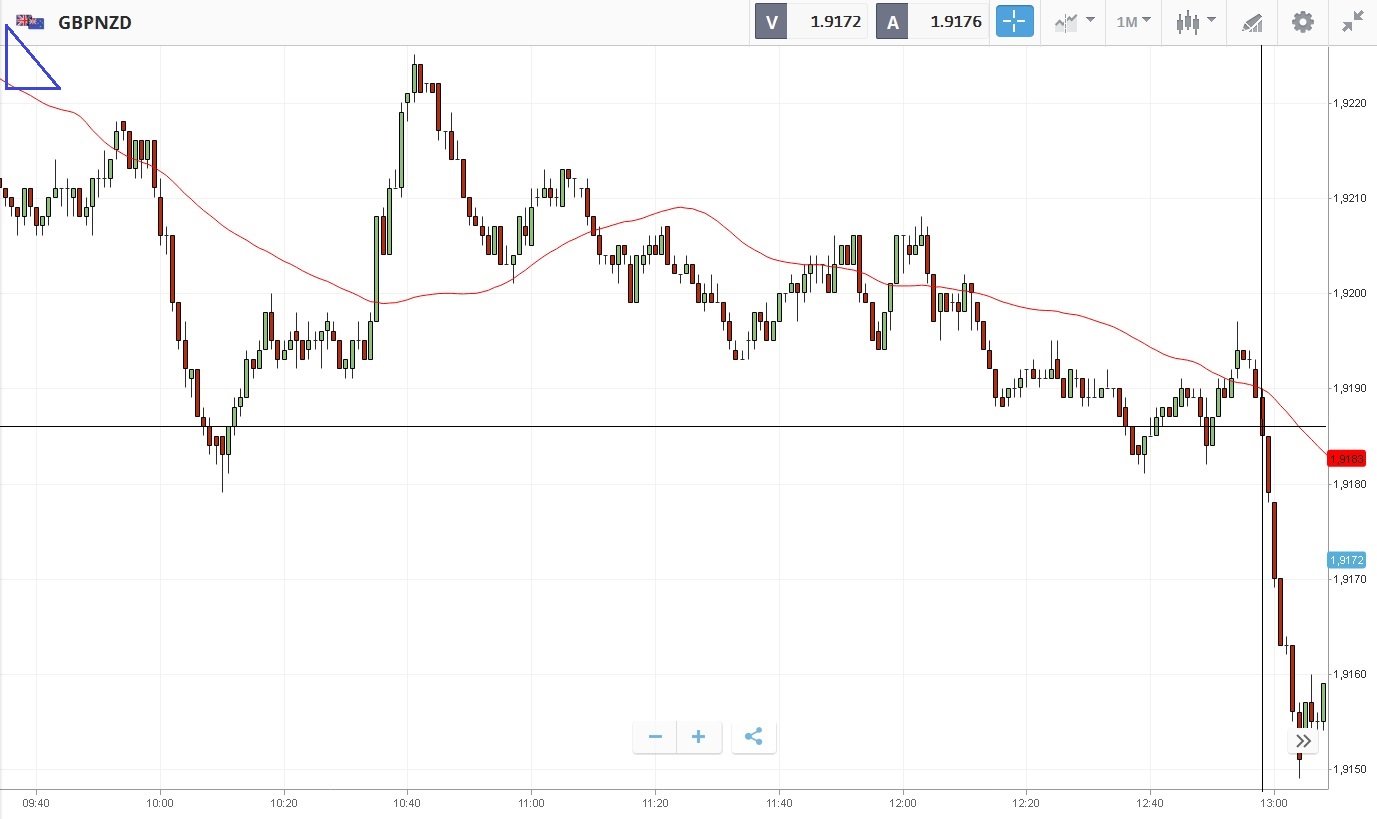Zoom in with the plus button

699,737
